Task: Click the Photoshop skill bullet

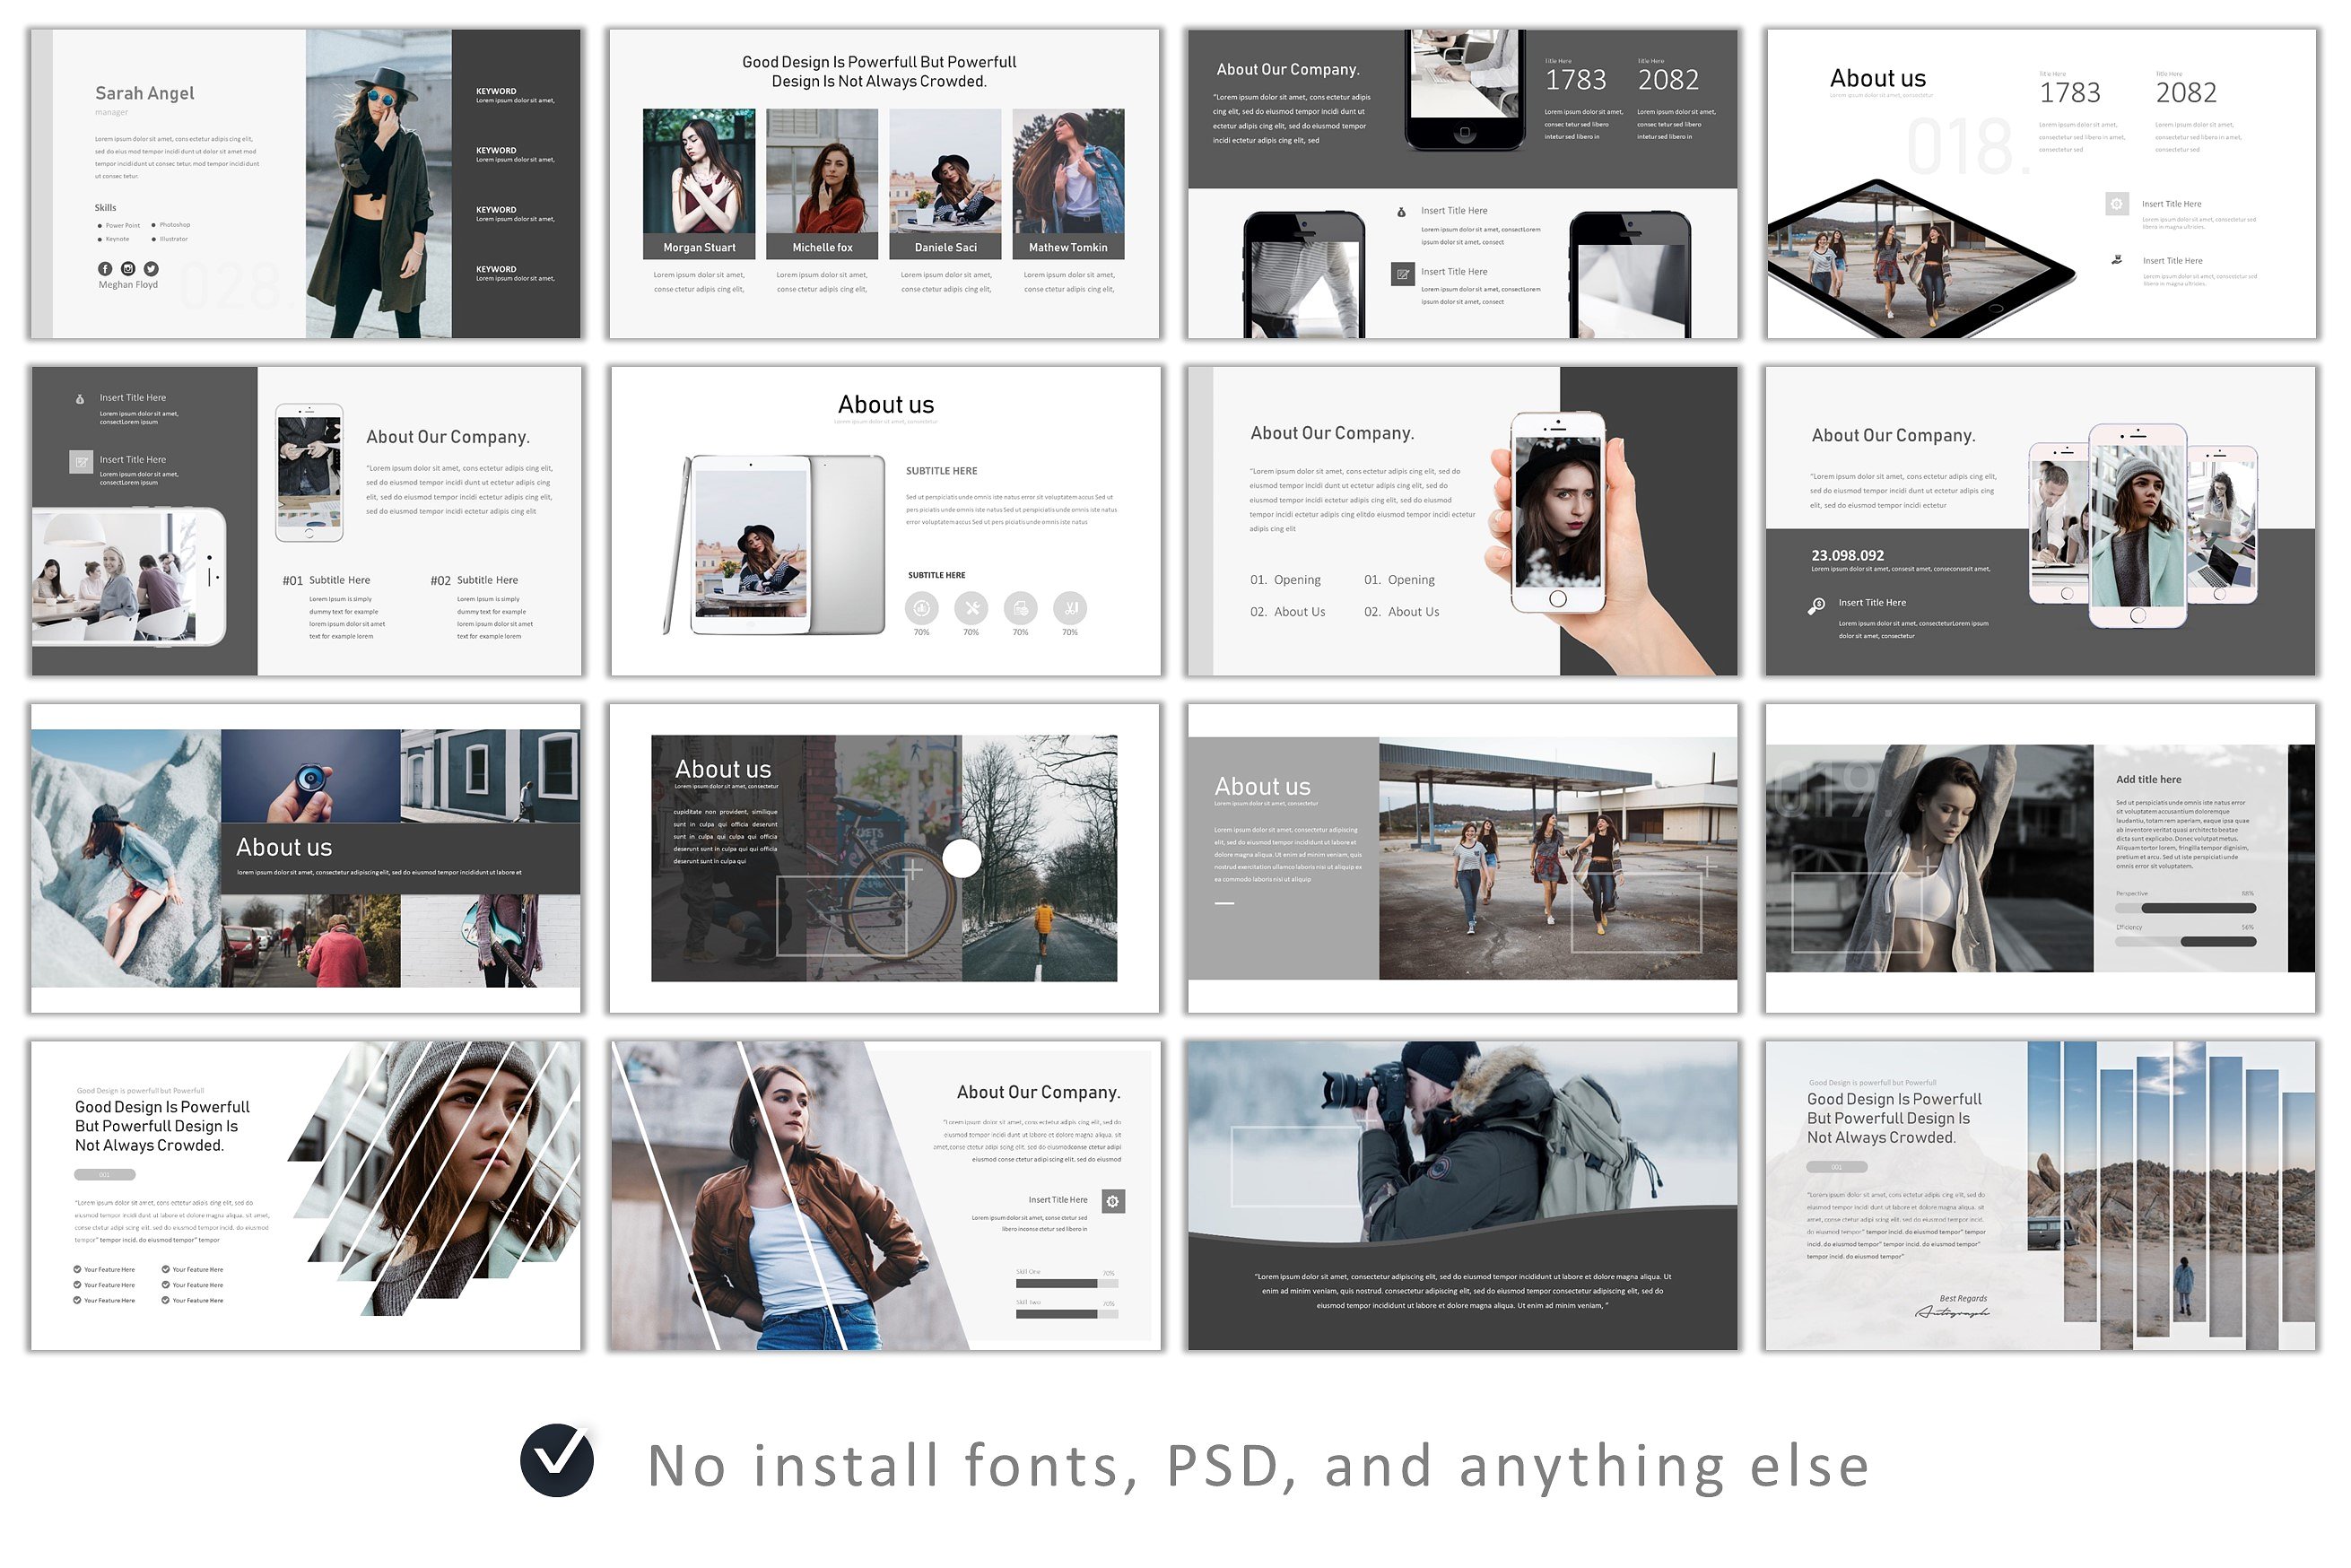Action: pyautogui.click(x=154, y=225)
